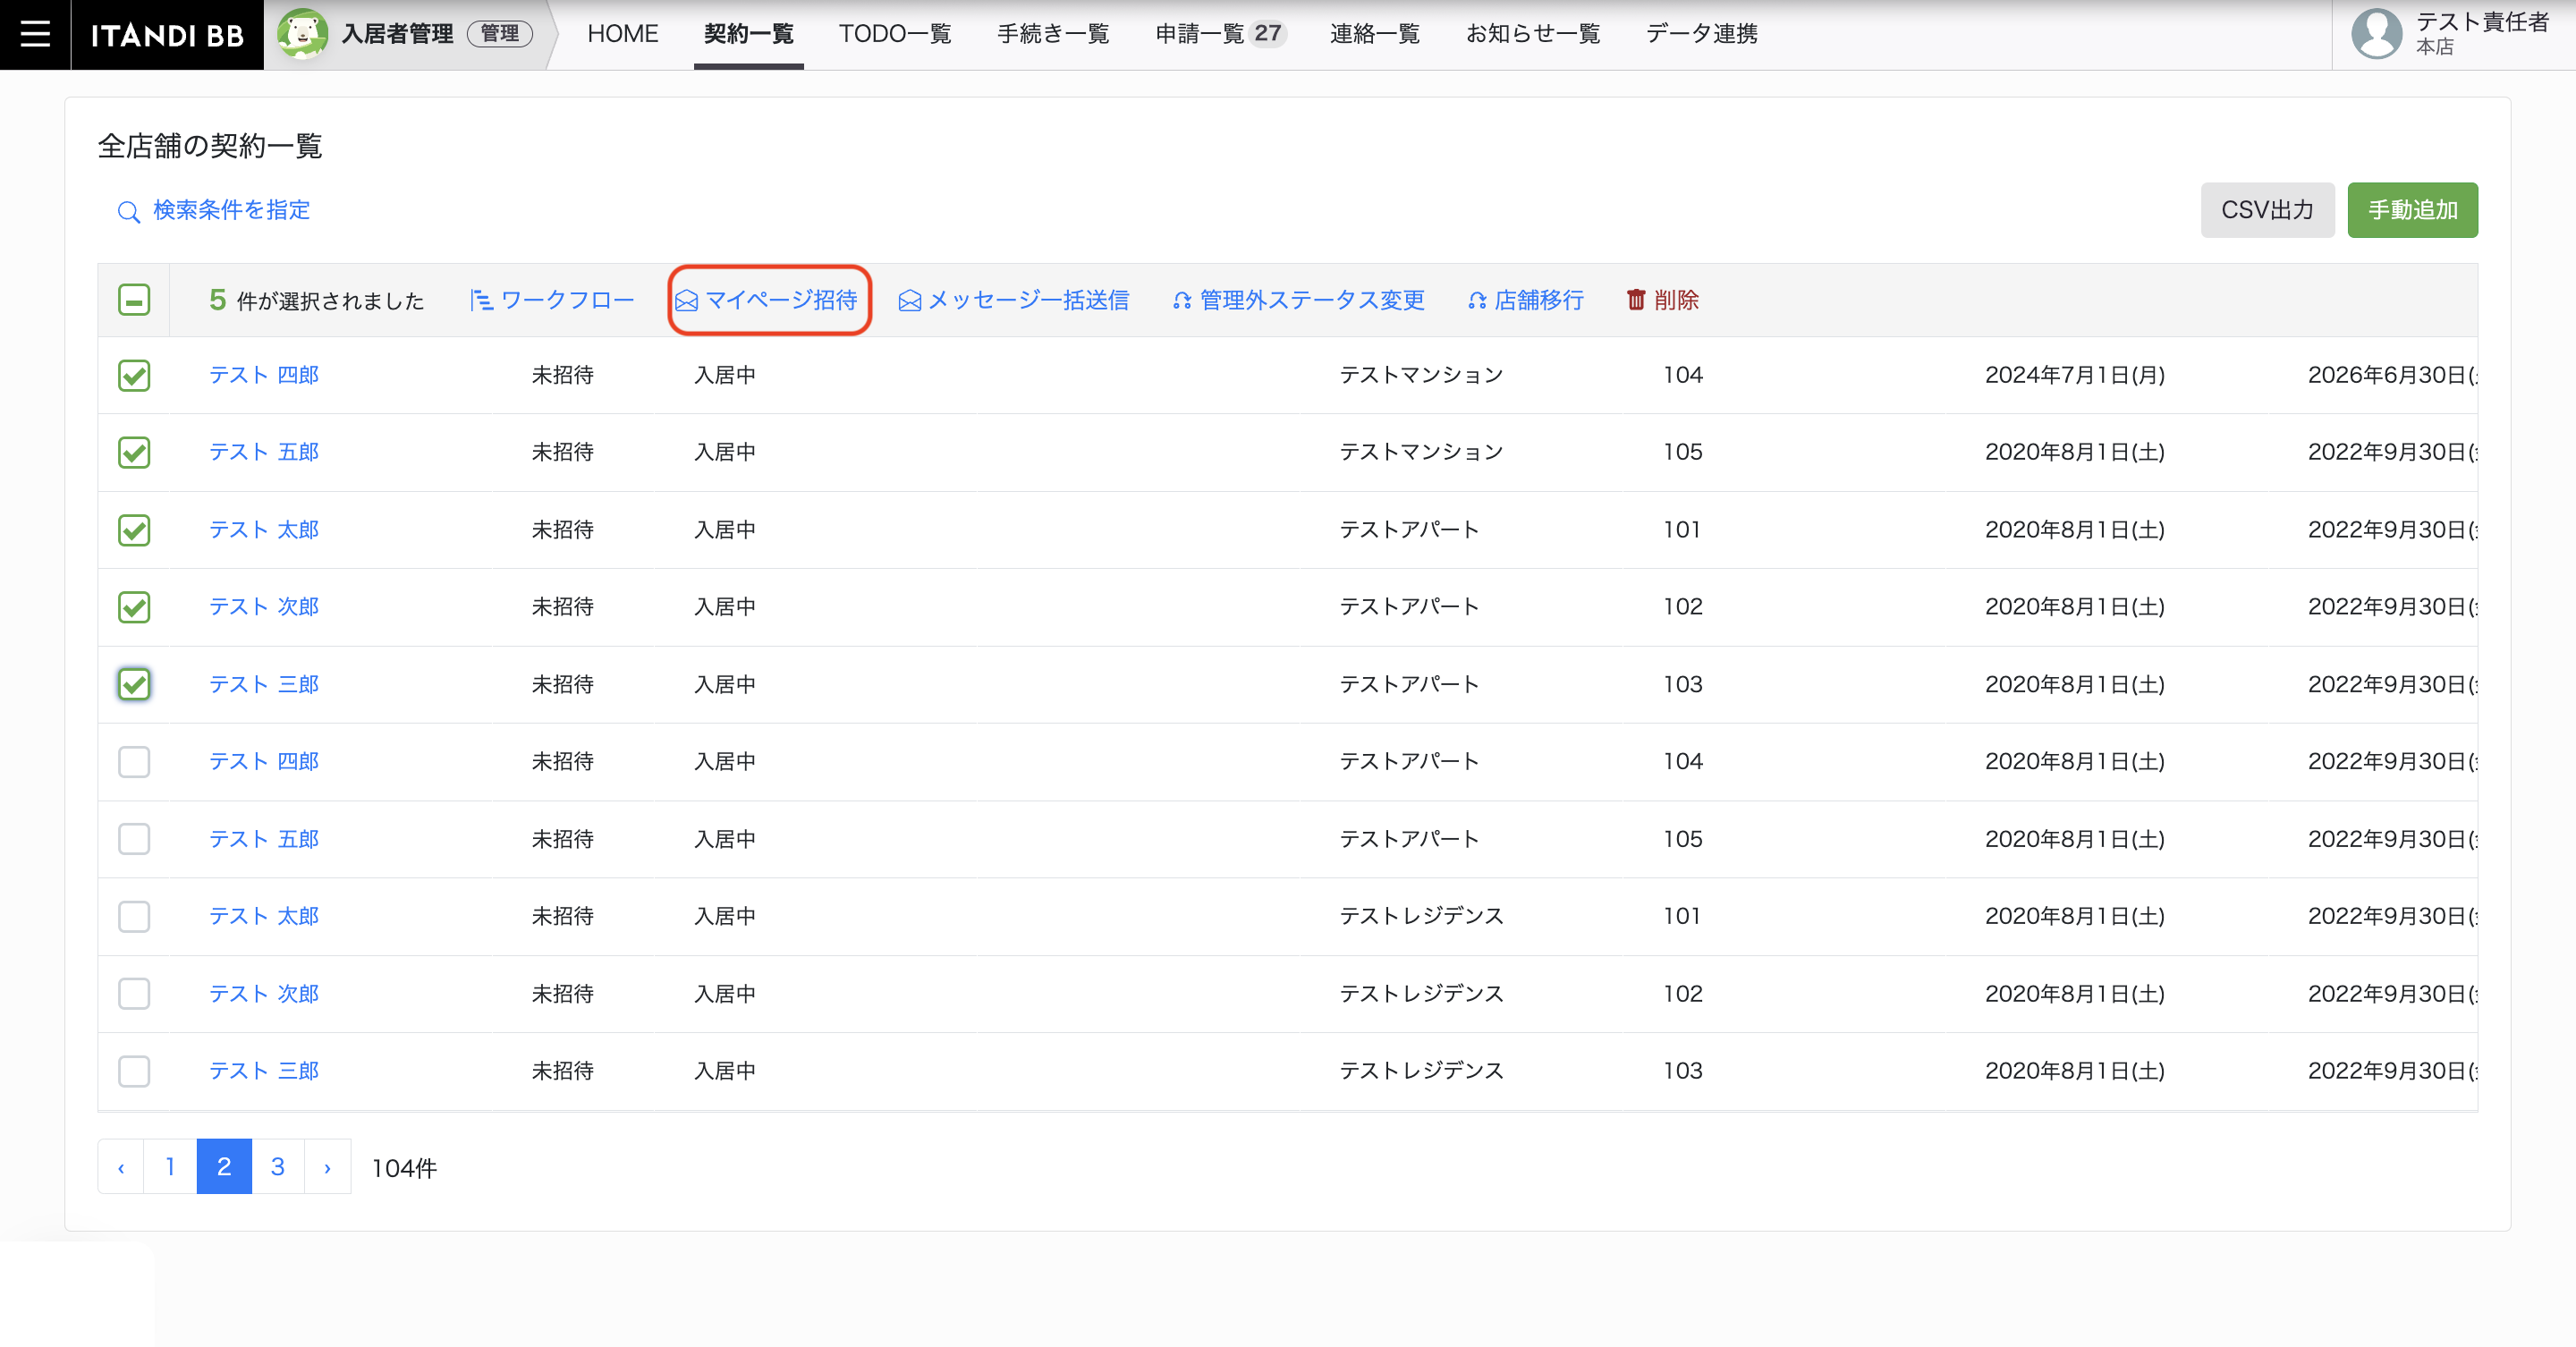Image resolution: width=2576 pixels, height=1347 pixels.
Task: Check テスト 次郎 in テストレジデンス 102
Action: [134, 994]
